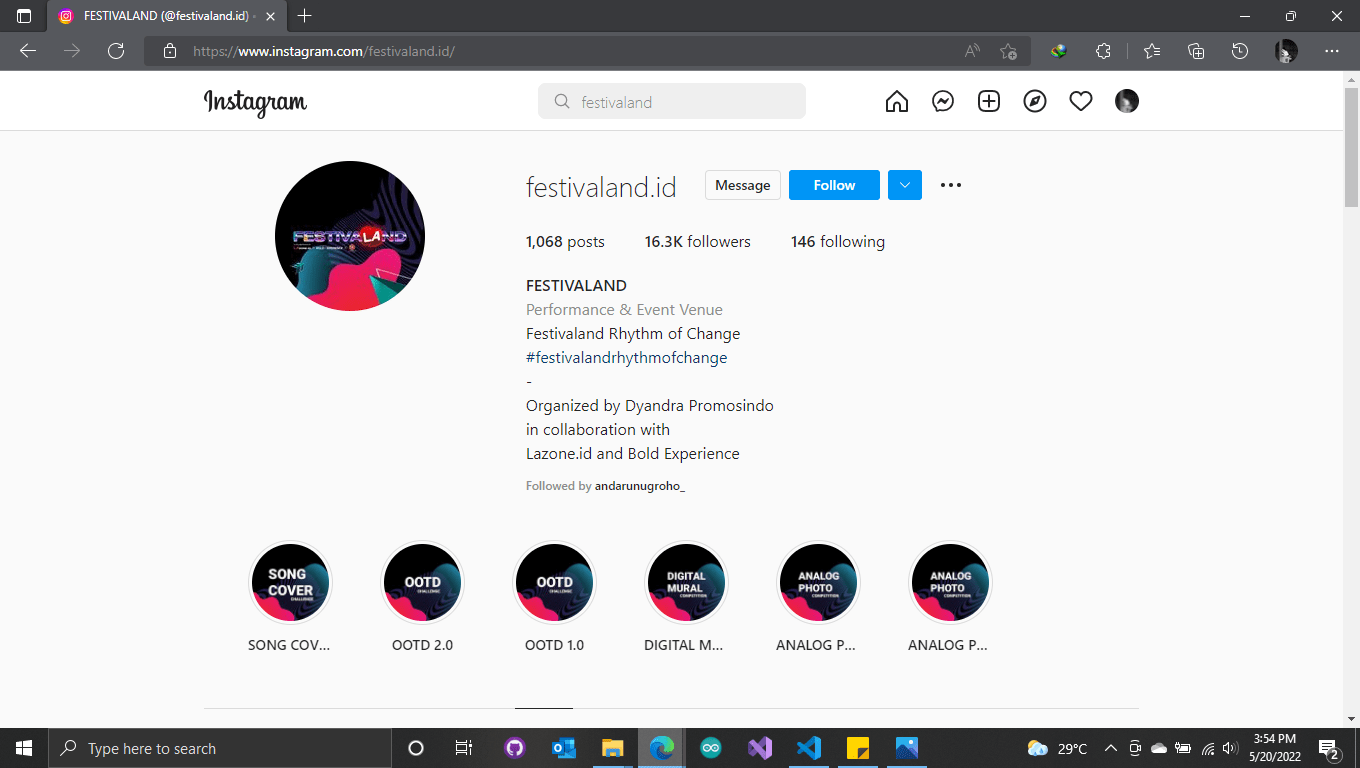Screen dimensions: 1360x768
Task: Expand suggested accounts dropdown arrow
Action: pyautogui.click(x=905, y=185)
